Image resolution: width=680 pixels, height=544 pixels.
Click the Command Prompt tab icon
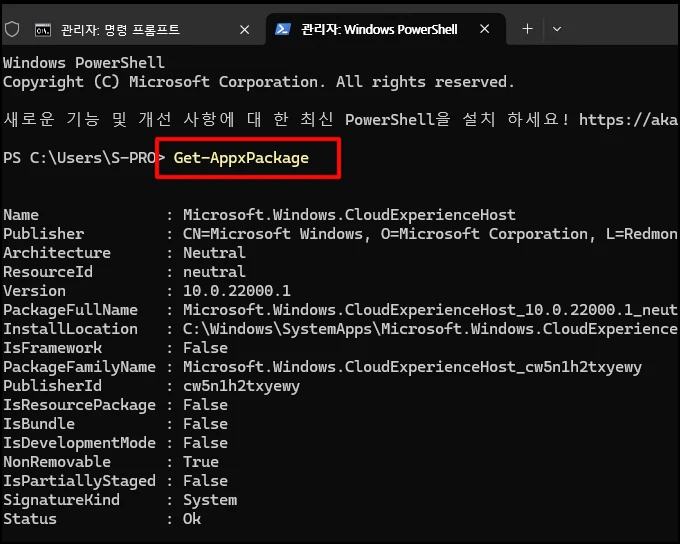tap(42, 30)
